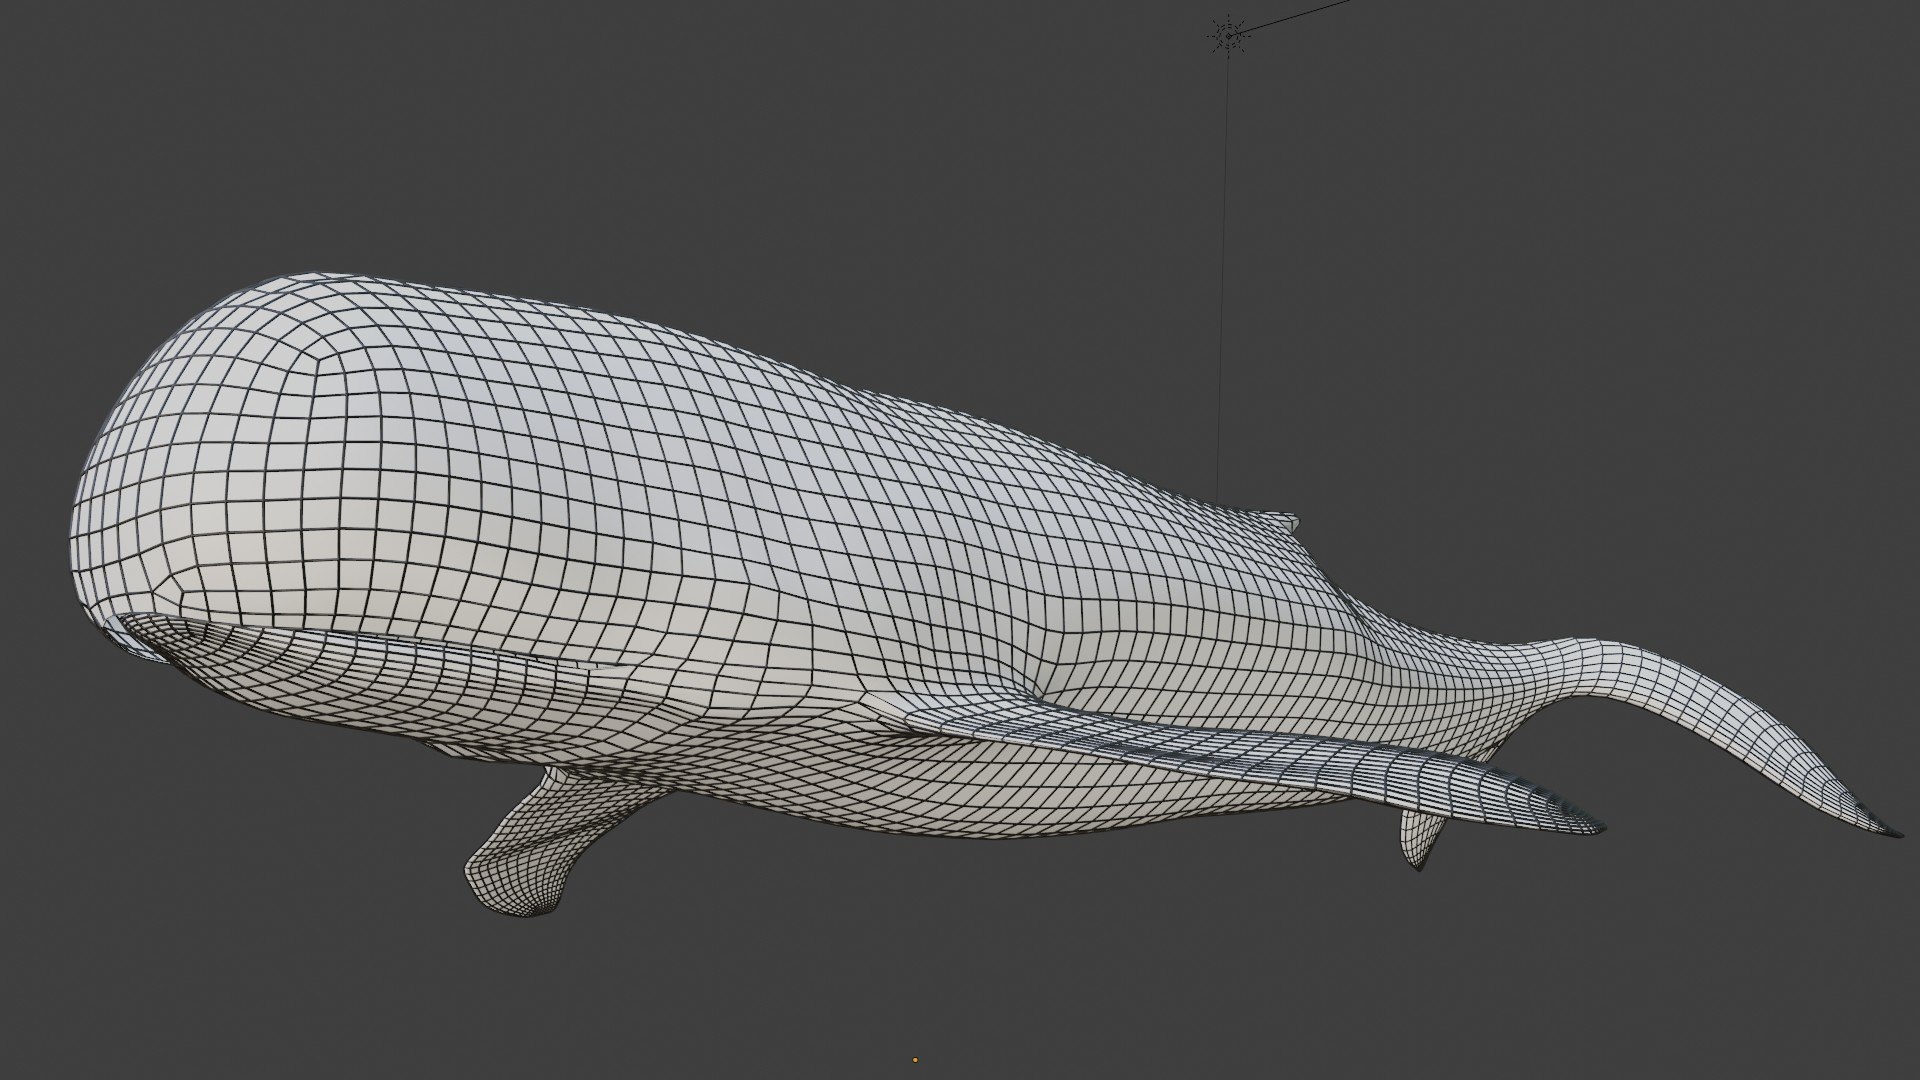Select the small orange origin dot

[915, 1059]
